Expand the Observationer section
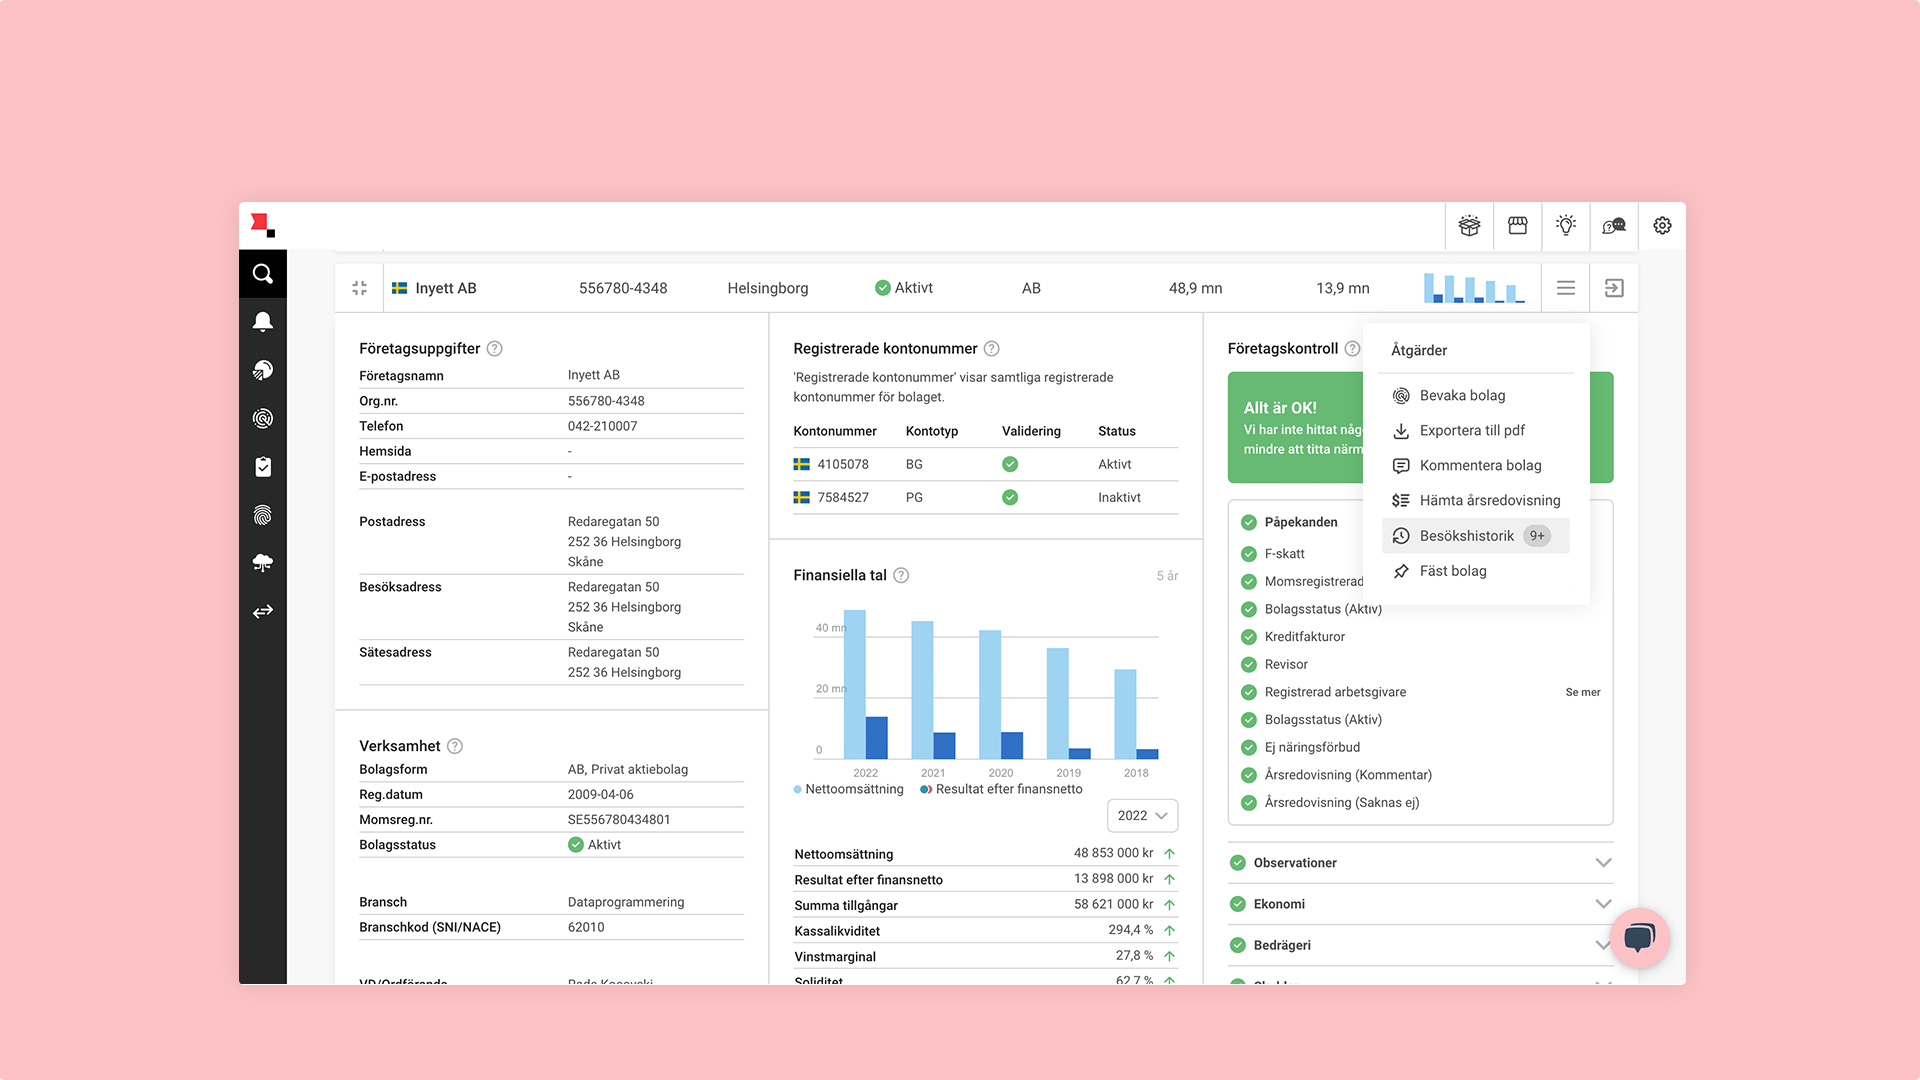The height and width of the screenshot is (1080, 1920). pos(1420,863)
